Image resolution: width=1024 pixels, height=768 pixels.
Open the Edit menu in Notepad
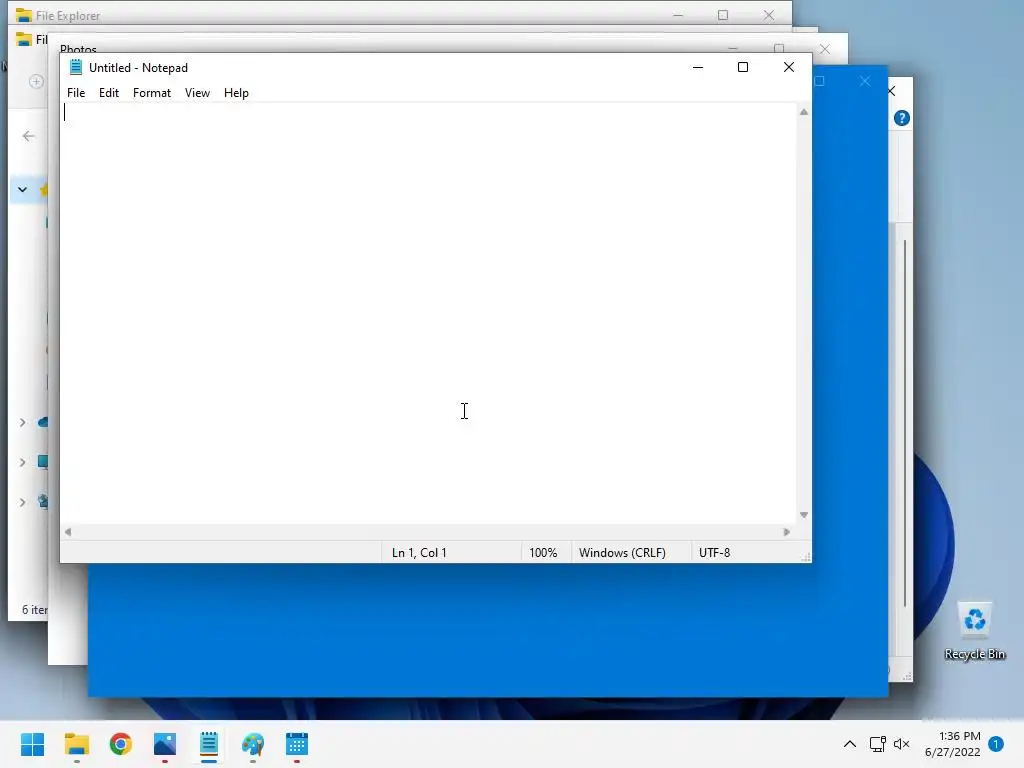(x=108, y=93)
